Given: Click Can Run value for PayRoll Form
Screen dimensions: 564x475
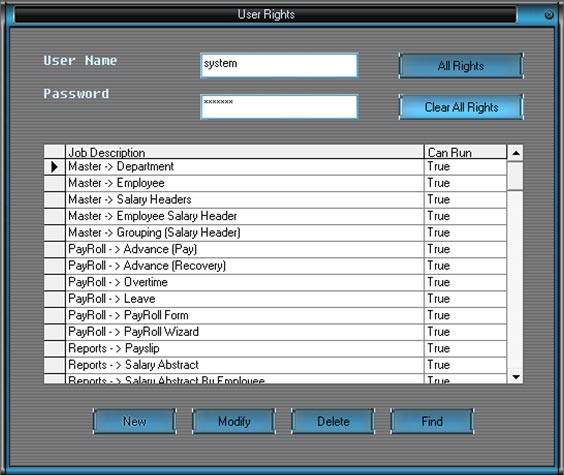Looking at the screenshot, I should tap(465, 316).
